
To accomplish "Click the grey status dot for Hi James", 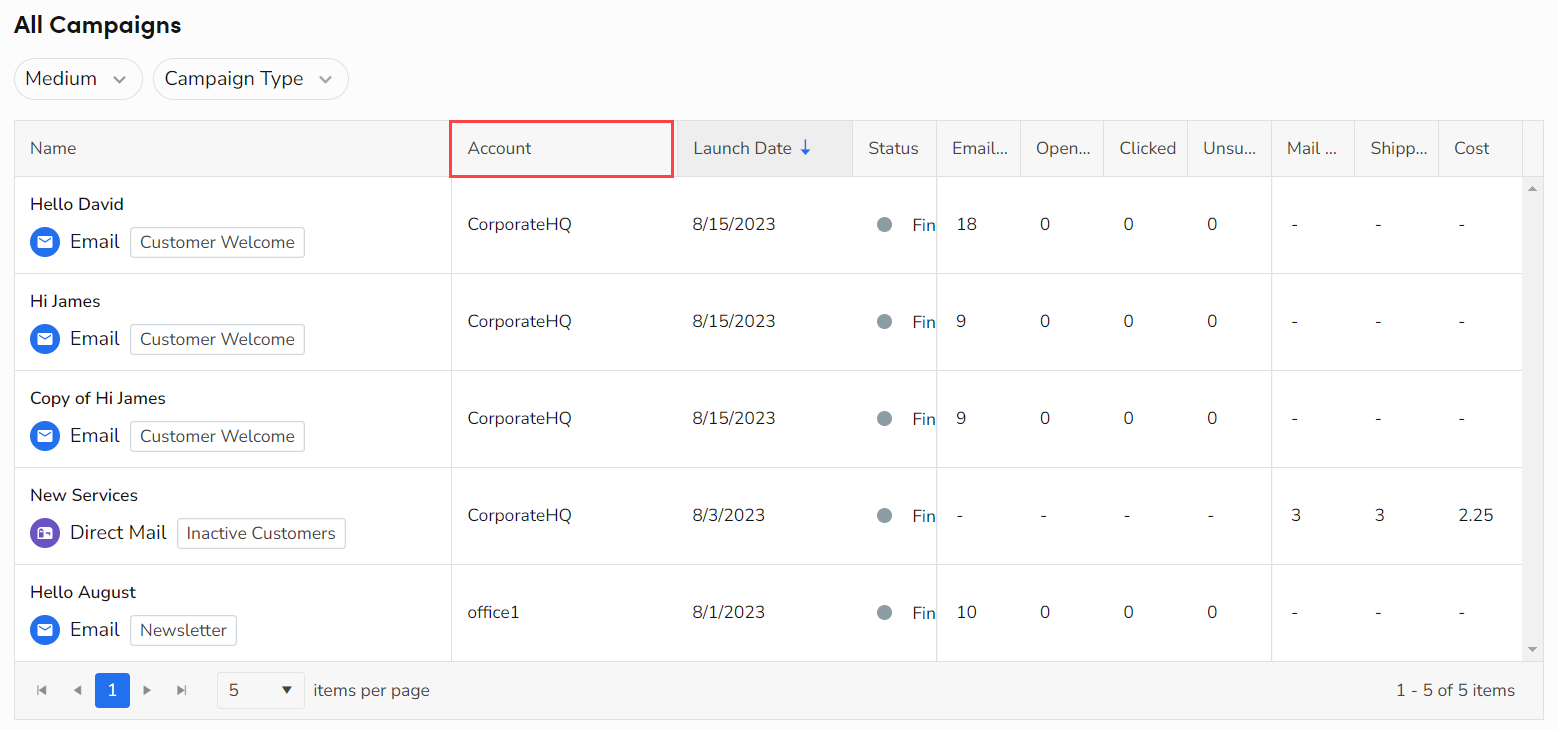I will click(884, 322).
